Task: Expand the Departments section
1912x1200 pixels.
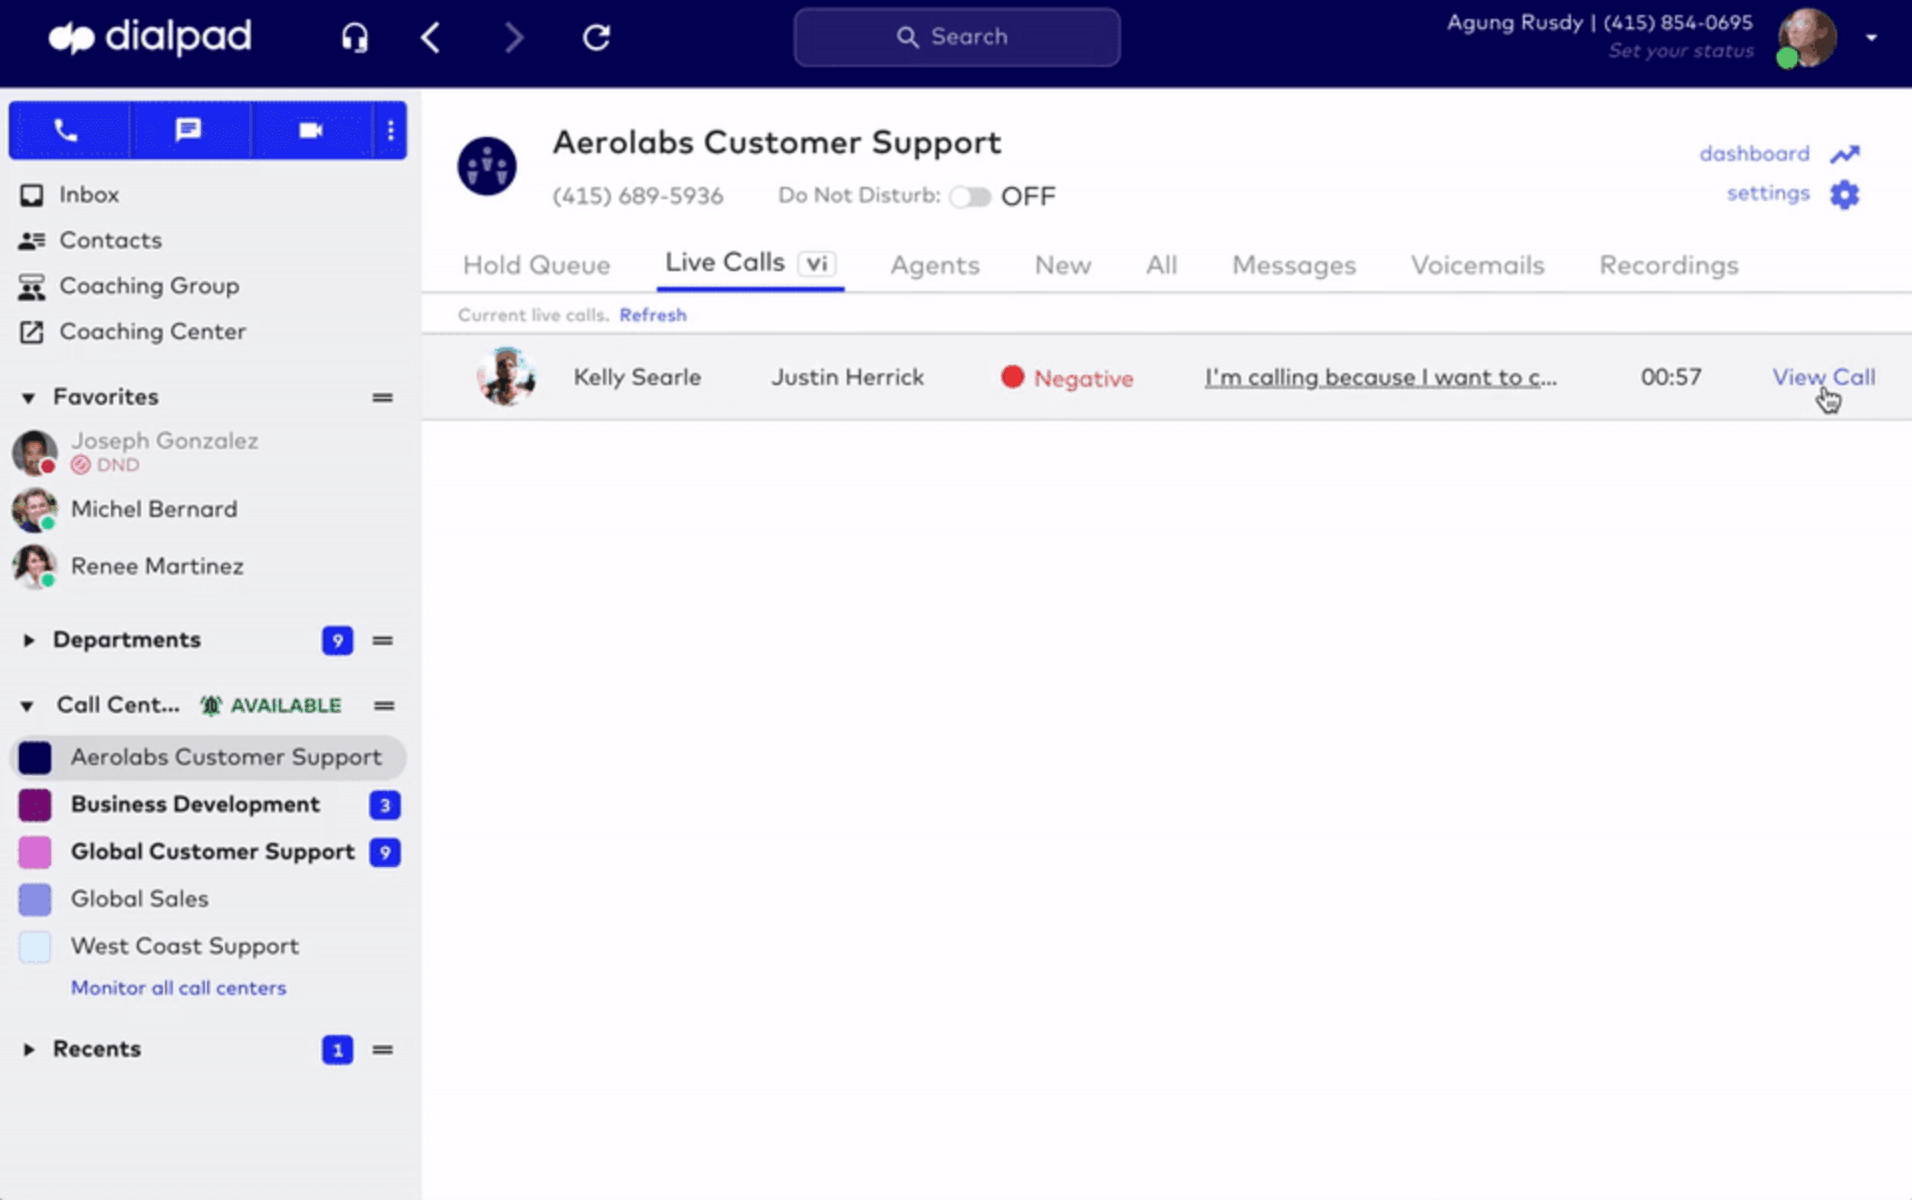Action: (x=28, y=640)
